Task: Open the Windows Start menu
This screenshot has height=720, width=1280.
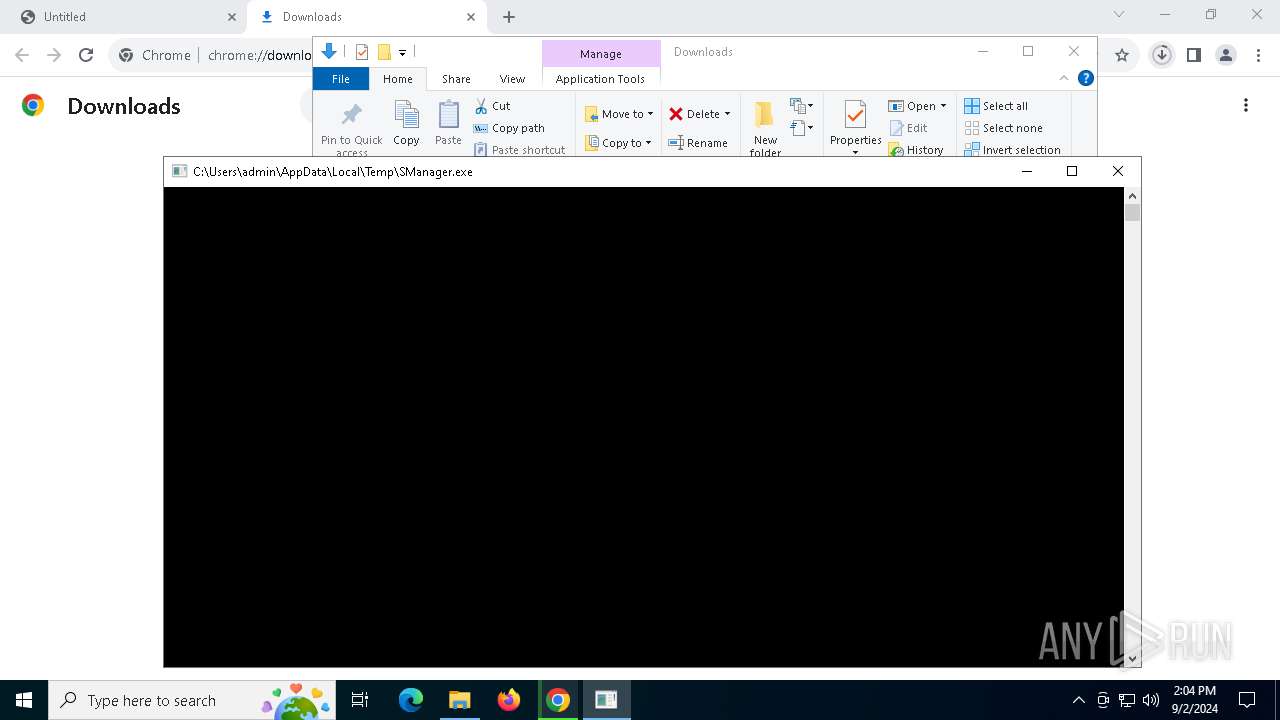Action: point(24,700)
